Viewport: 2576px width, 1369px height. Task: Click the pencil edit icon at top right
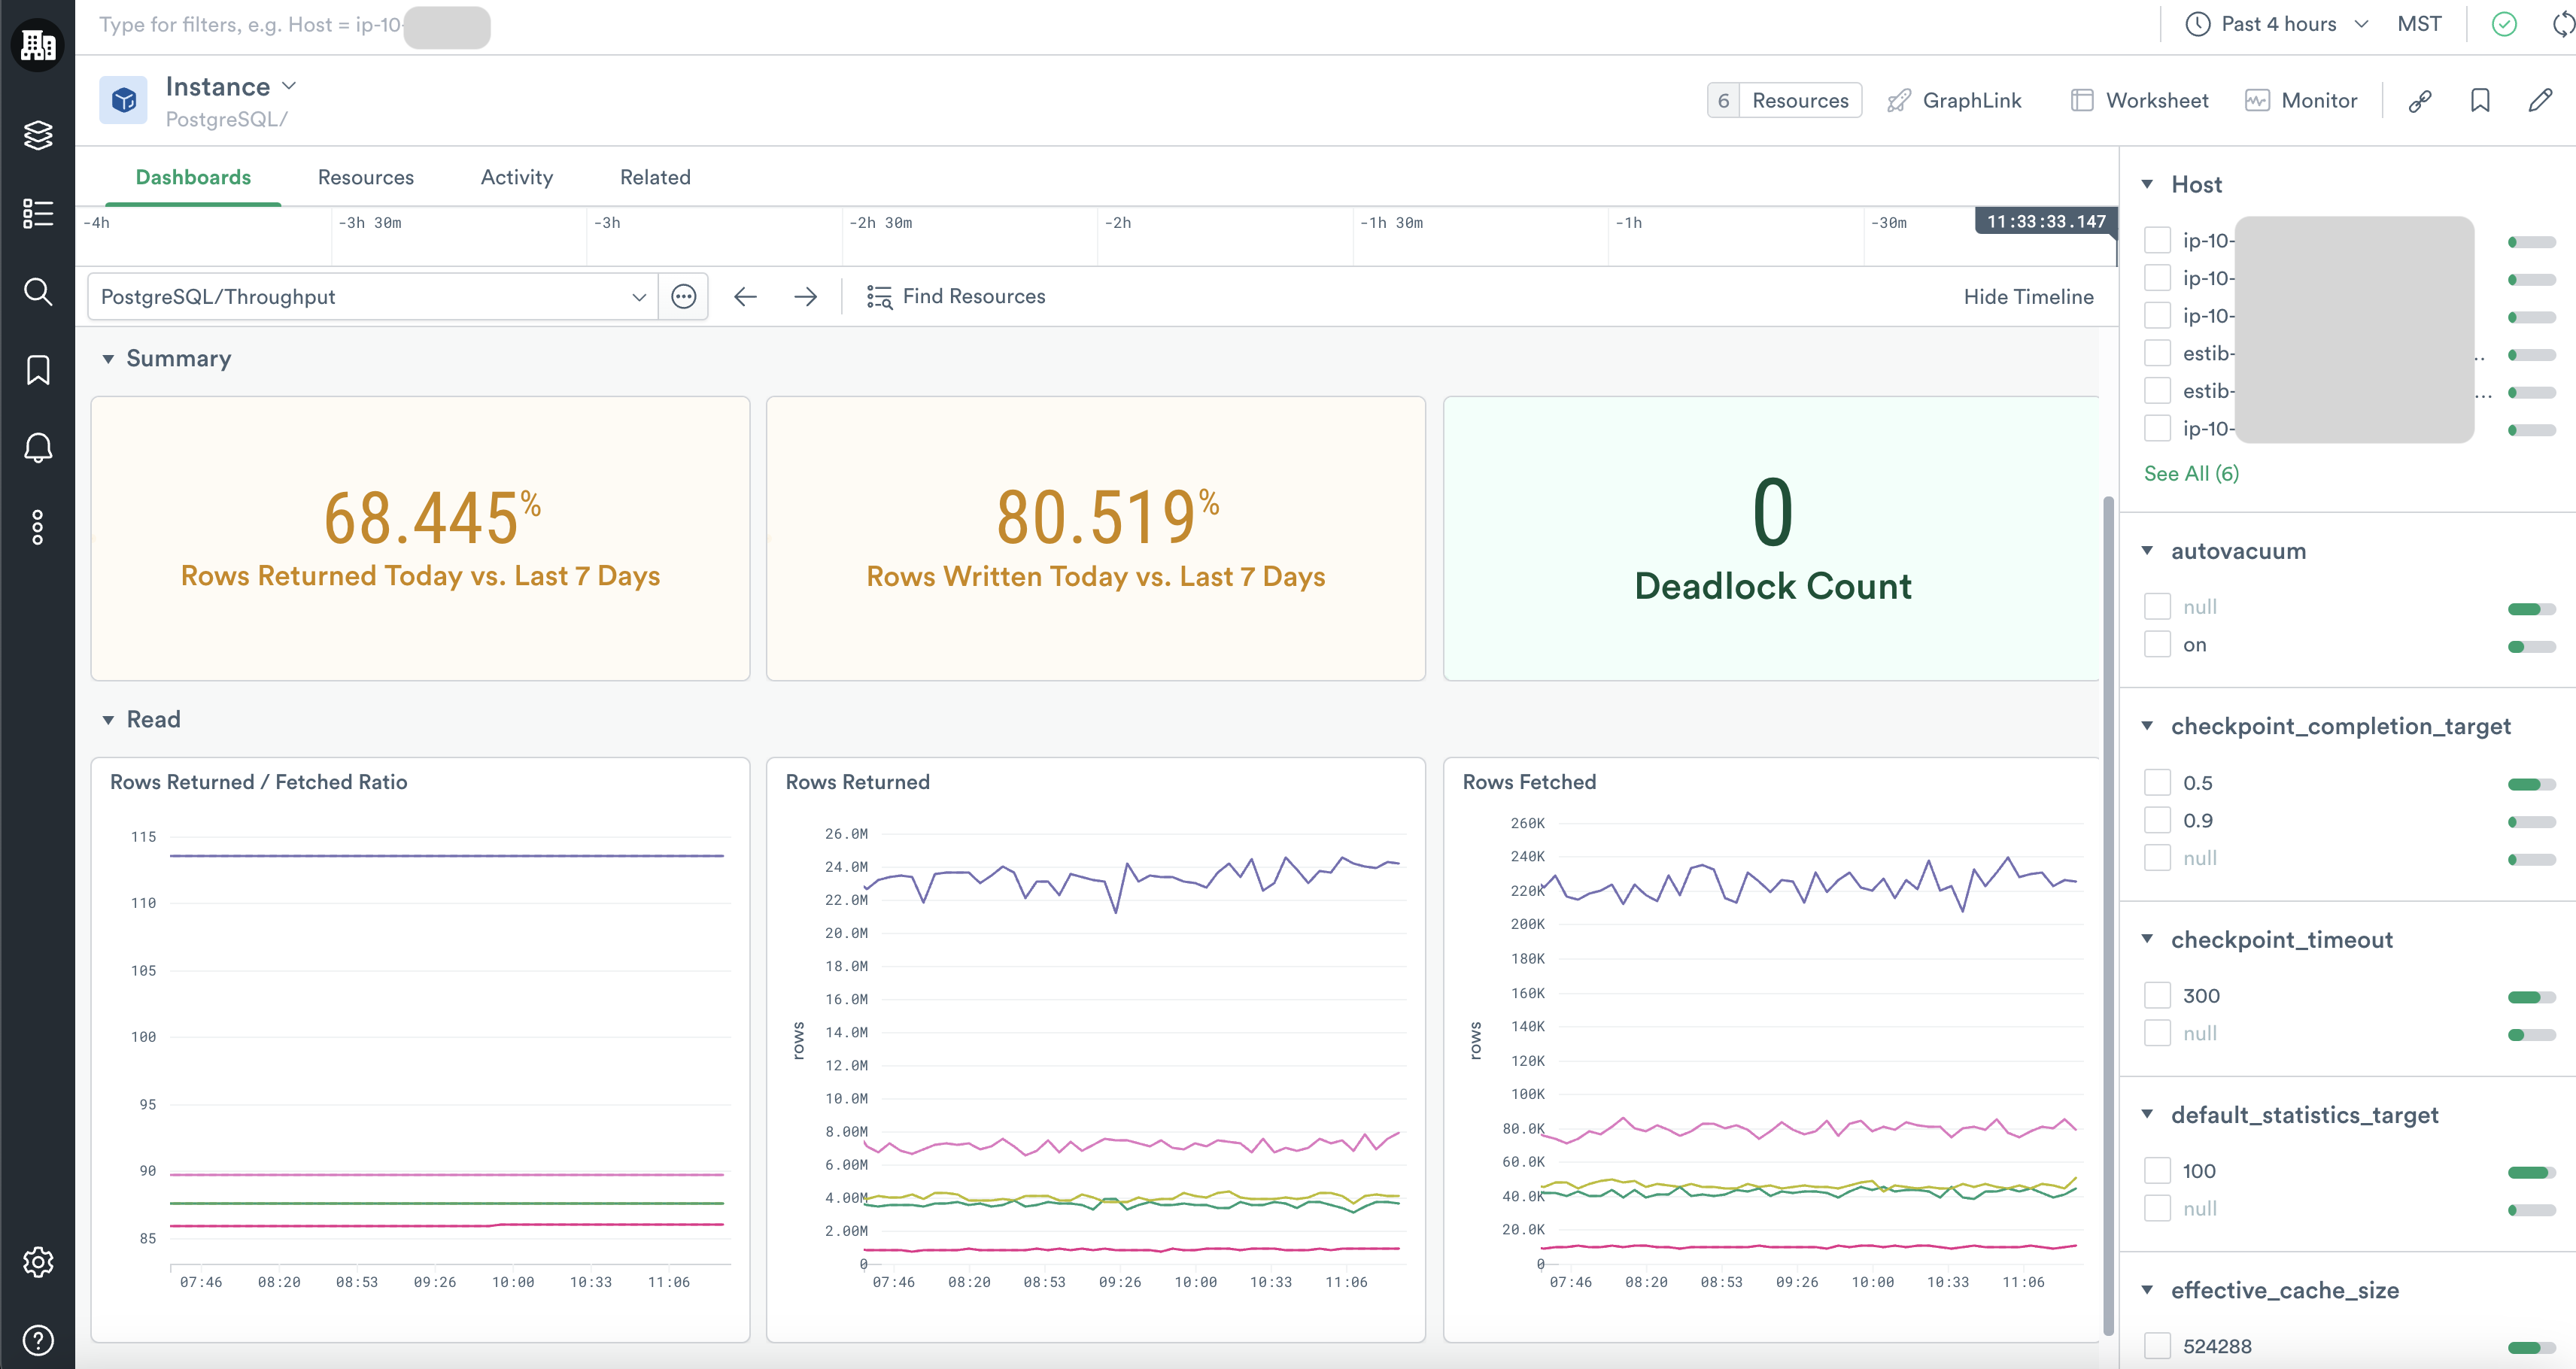[2540, 100]
